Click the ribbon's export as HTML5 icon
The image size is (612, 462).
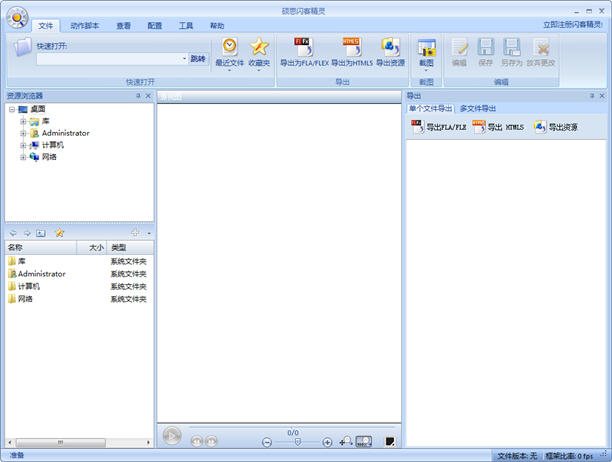point(351,47)
